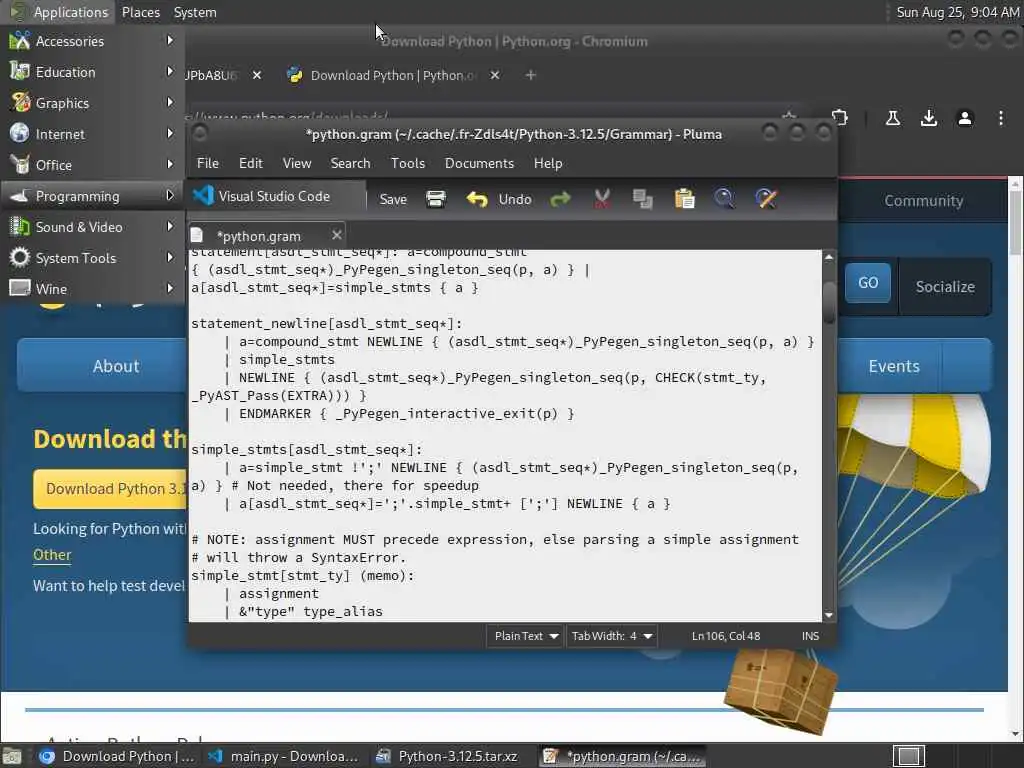This screenshot has width=1024, height=768.
Task: Close the python.gram document tab
Action: [336, 235]
